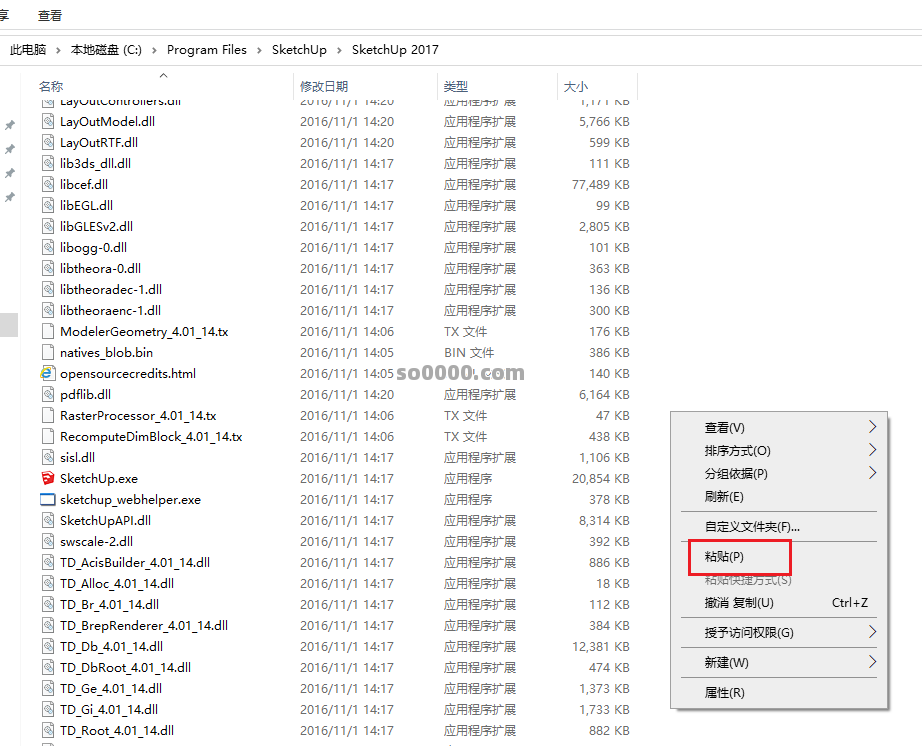
Task: Click the SketchUp 2017 breadcrumb segment
Action: 395,50
